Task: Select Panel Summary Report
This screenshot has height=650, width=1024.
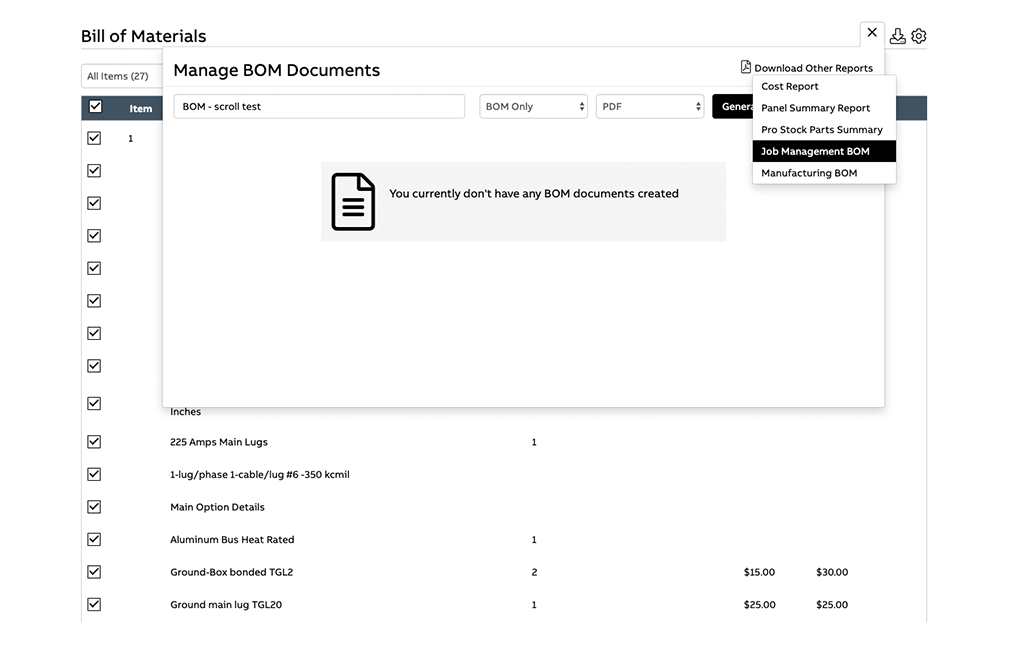Action: pyautogui.click(x=824, y=108)
